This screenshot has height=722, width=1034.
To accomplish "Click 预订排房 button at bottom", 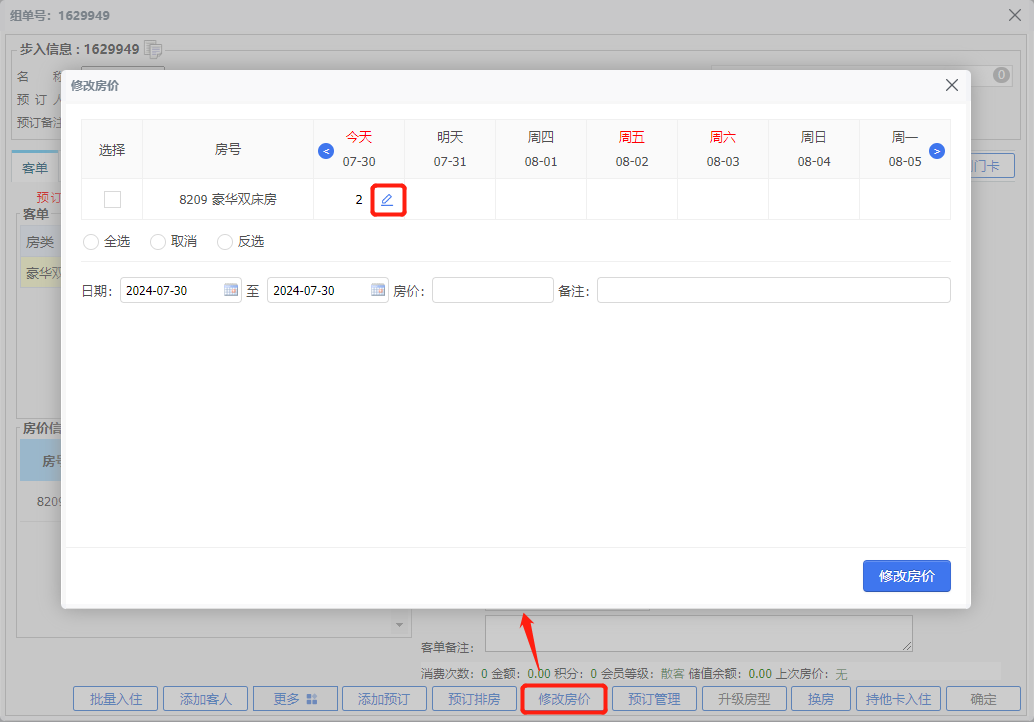I will click(474, 699).
